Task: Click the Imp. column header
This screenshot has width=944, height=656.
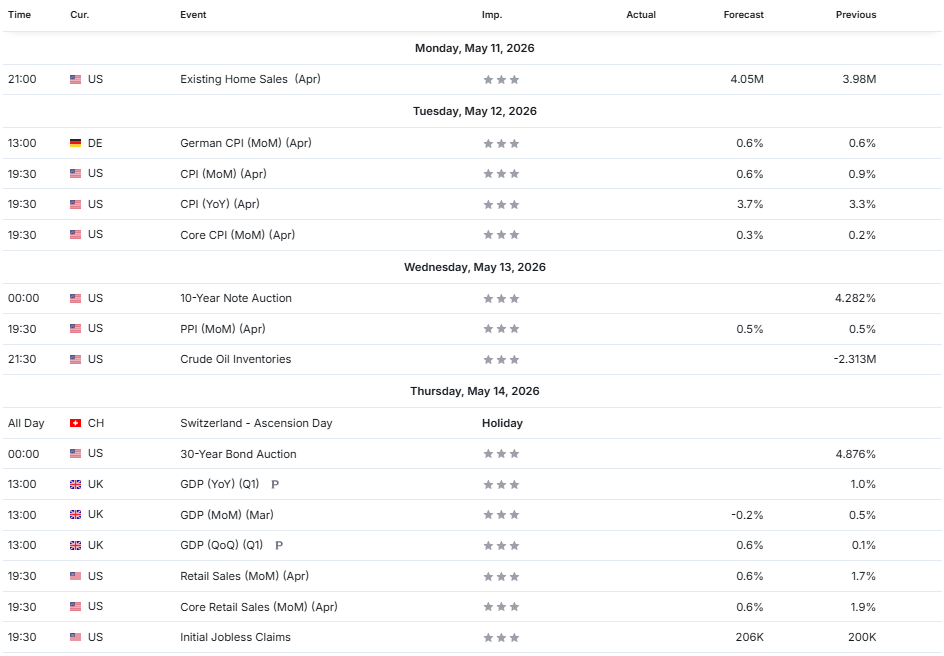Action: tap(492, 14)
